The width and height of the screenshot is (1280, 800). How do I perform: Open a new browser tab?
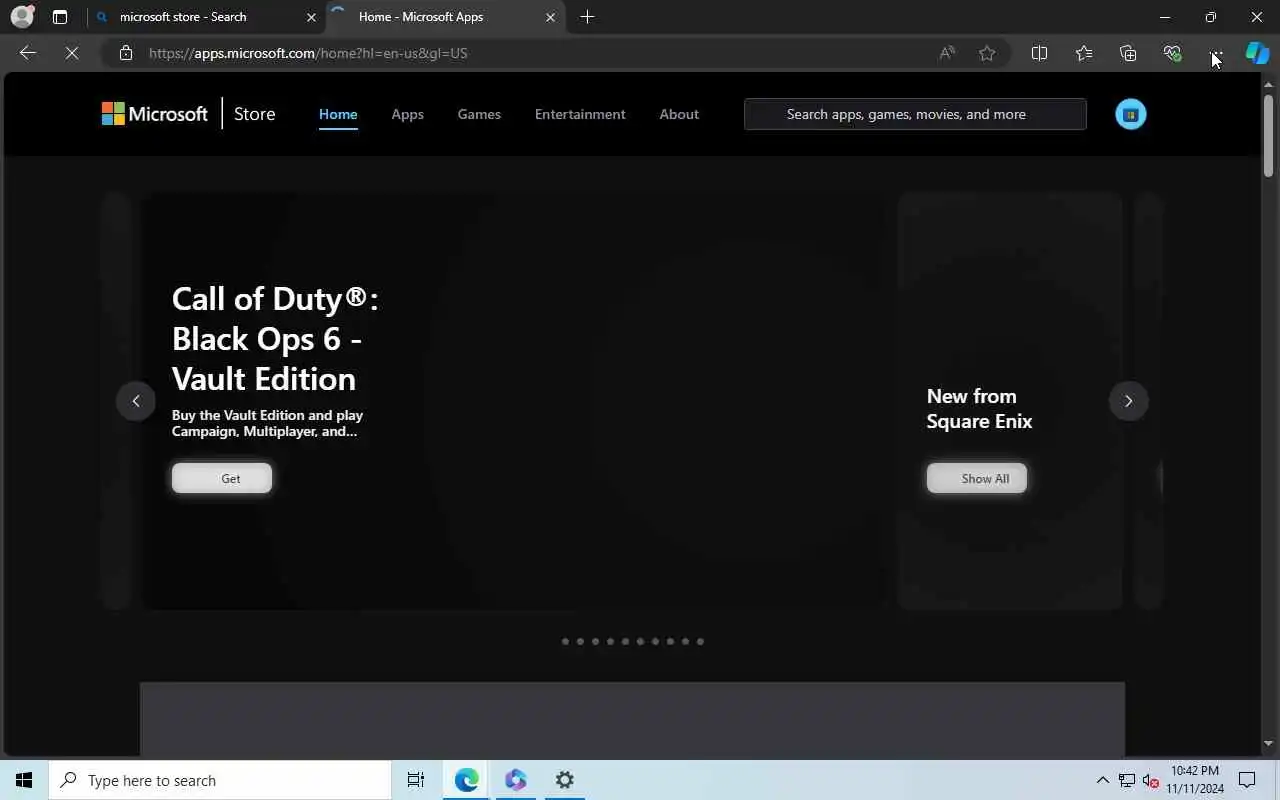[587, 17]
